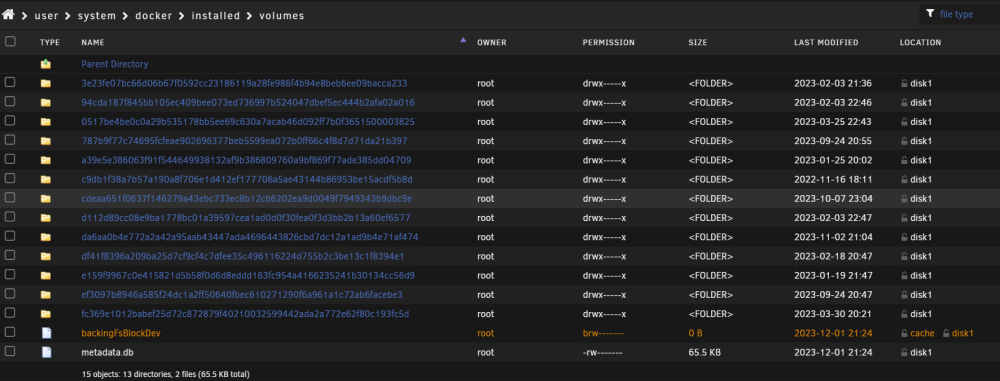Check the box for 3e23fe07bc66 folder
The width and height of the screenshot is (1000, 381).
click(x=10, y=82)
